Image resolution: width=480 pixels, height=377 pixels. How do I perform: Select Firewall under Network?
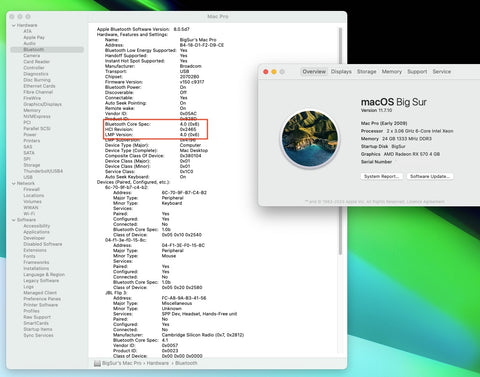click(32, 189)
